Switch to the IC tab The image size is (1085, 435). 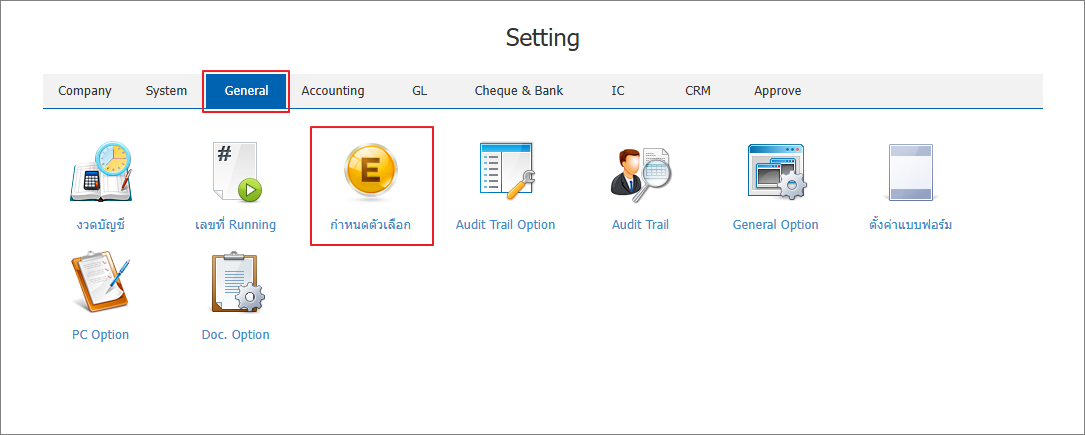coord(618,91)
